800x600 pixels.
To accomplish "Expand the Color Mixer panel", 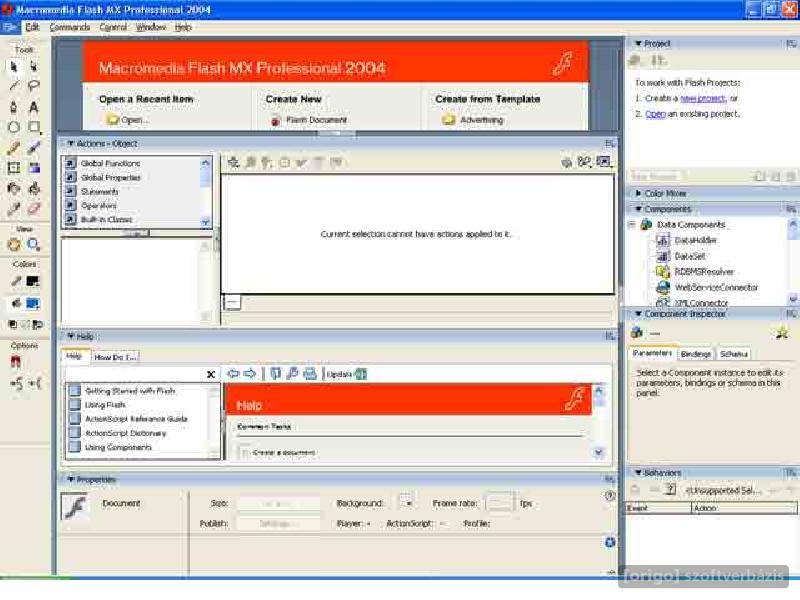I will click(638, 193).
